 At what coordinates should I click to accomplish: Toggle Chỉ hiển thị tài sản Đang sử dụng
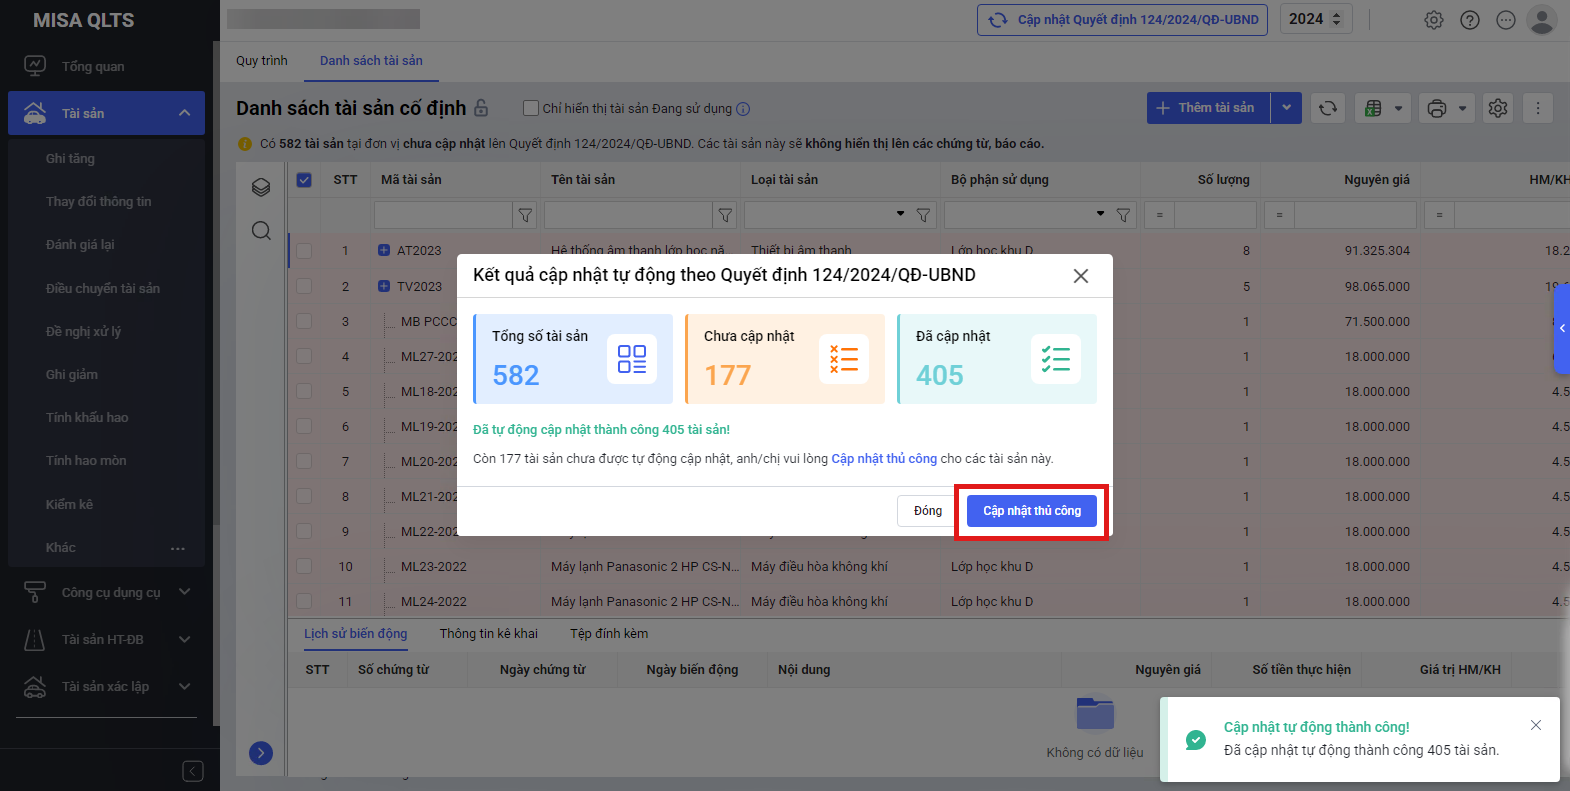(531, 108)
